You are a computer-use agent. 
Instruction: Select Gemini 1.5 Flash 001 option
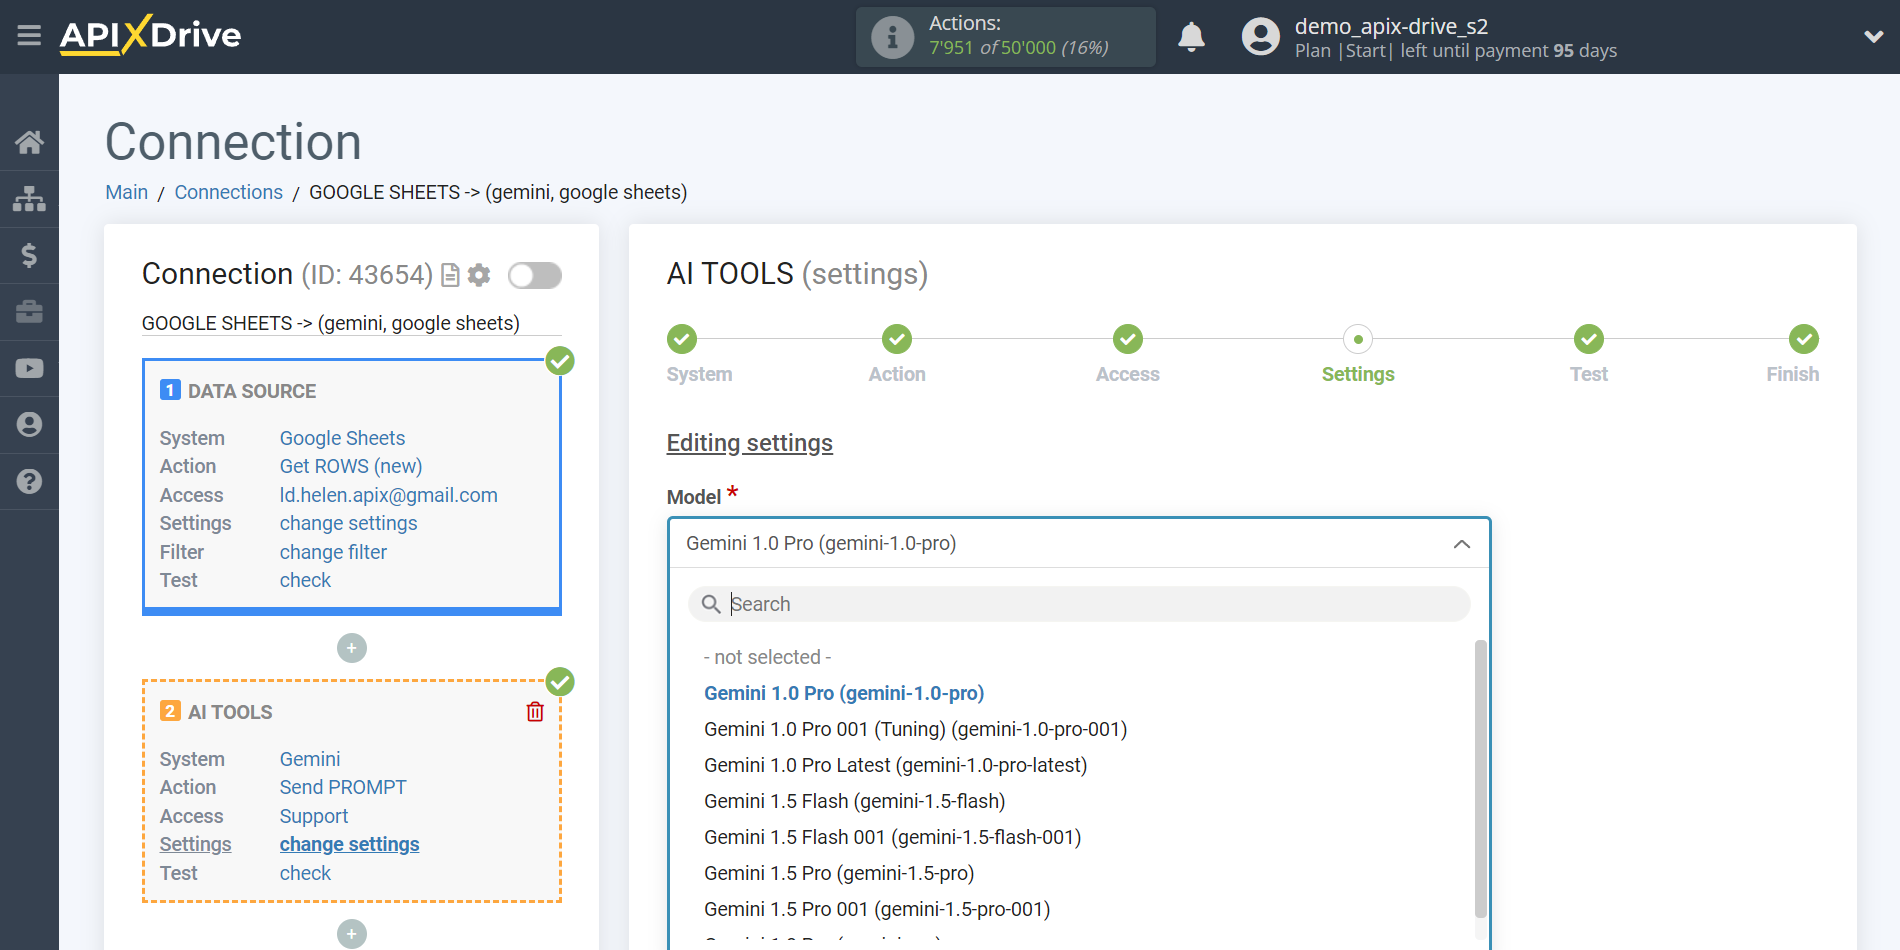893,837
